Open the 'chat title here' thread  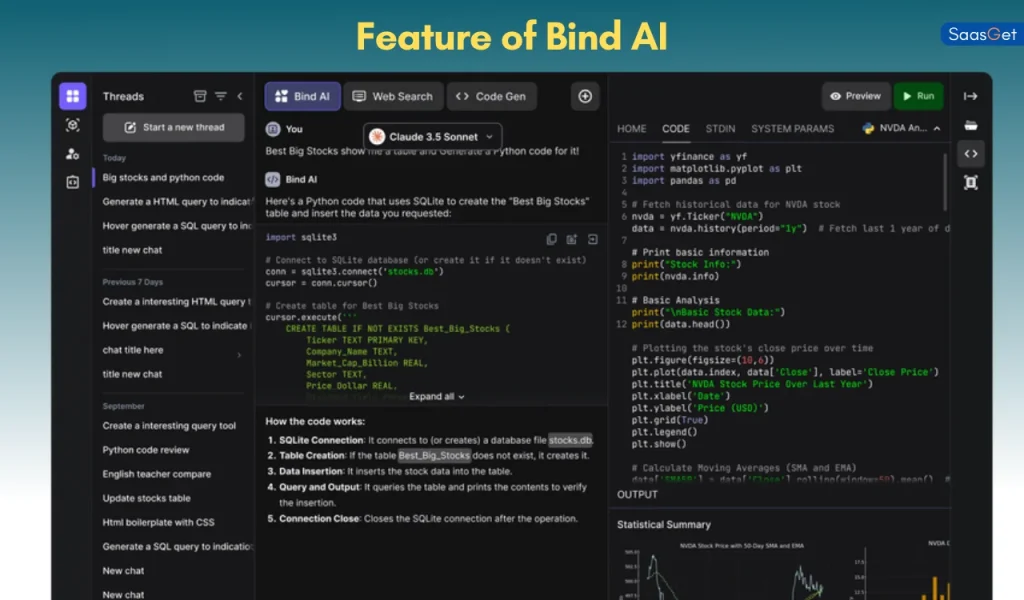click(133, 350)
